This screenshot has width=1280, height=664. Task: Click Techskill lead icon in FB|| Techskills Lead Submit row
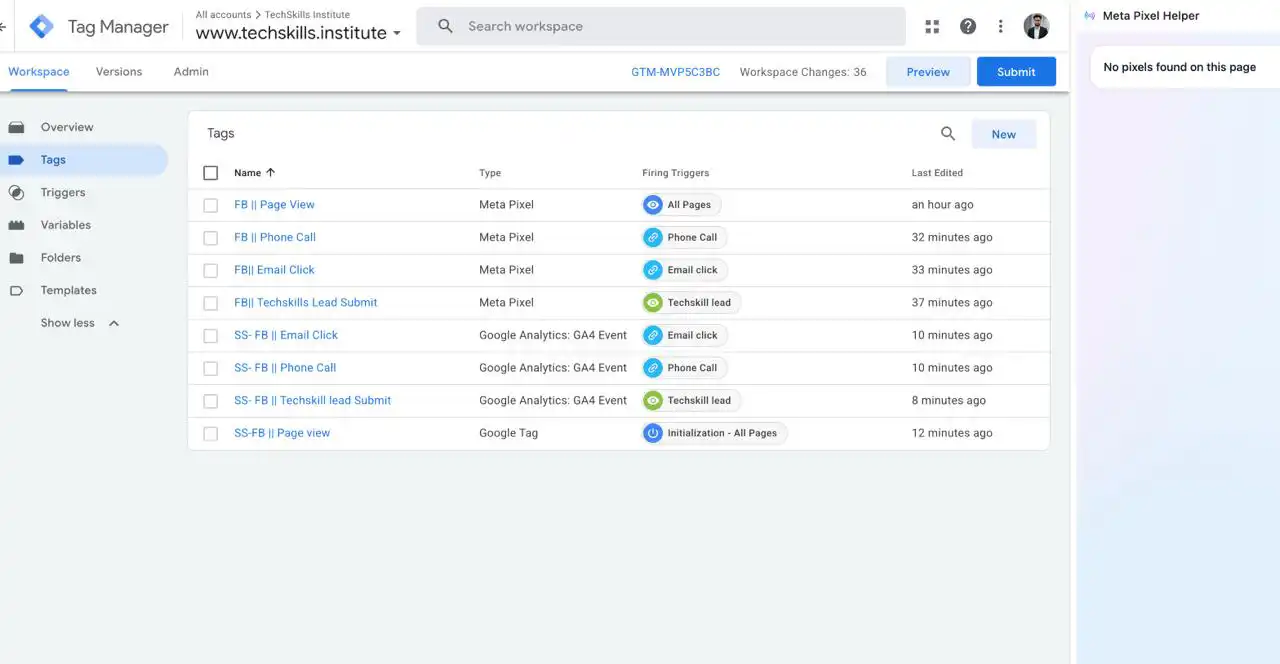tap(653, 303)
